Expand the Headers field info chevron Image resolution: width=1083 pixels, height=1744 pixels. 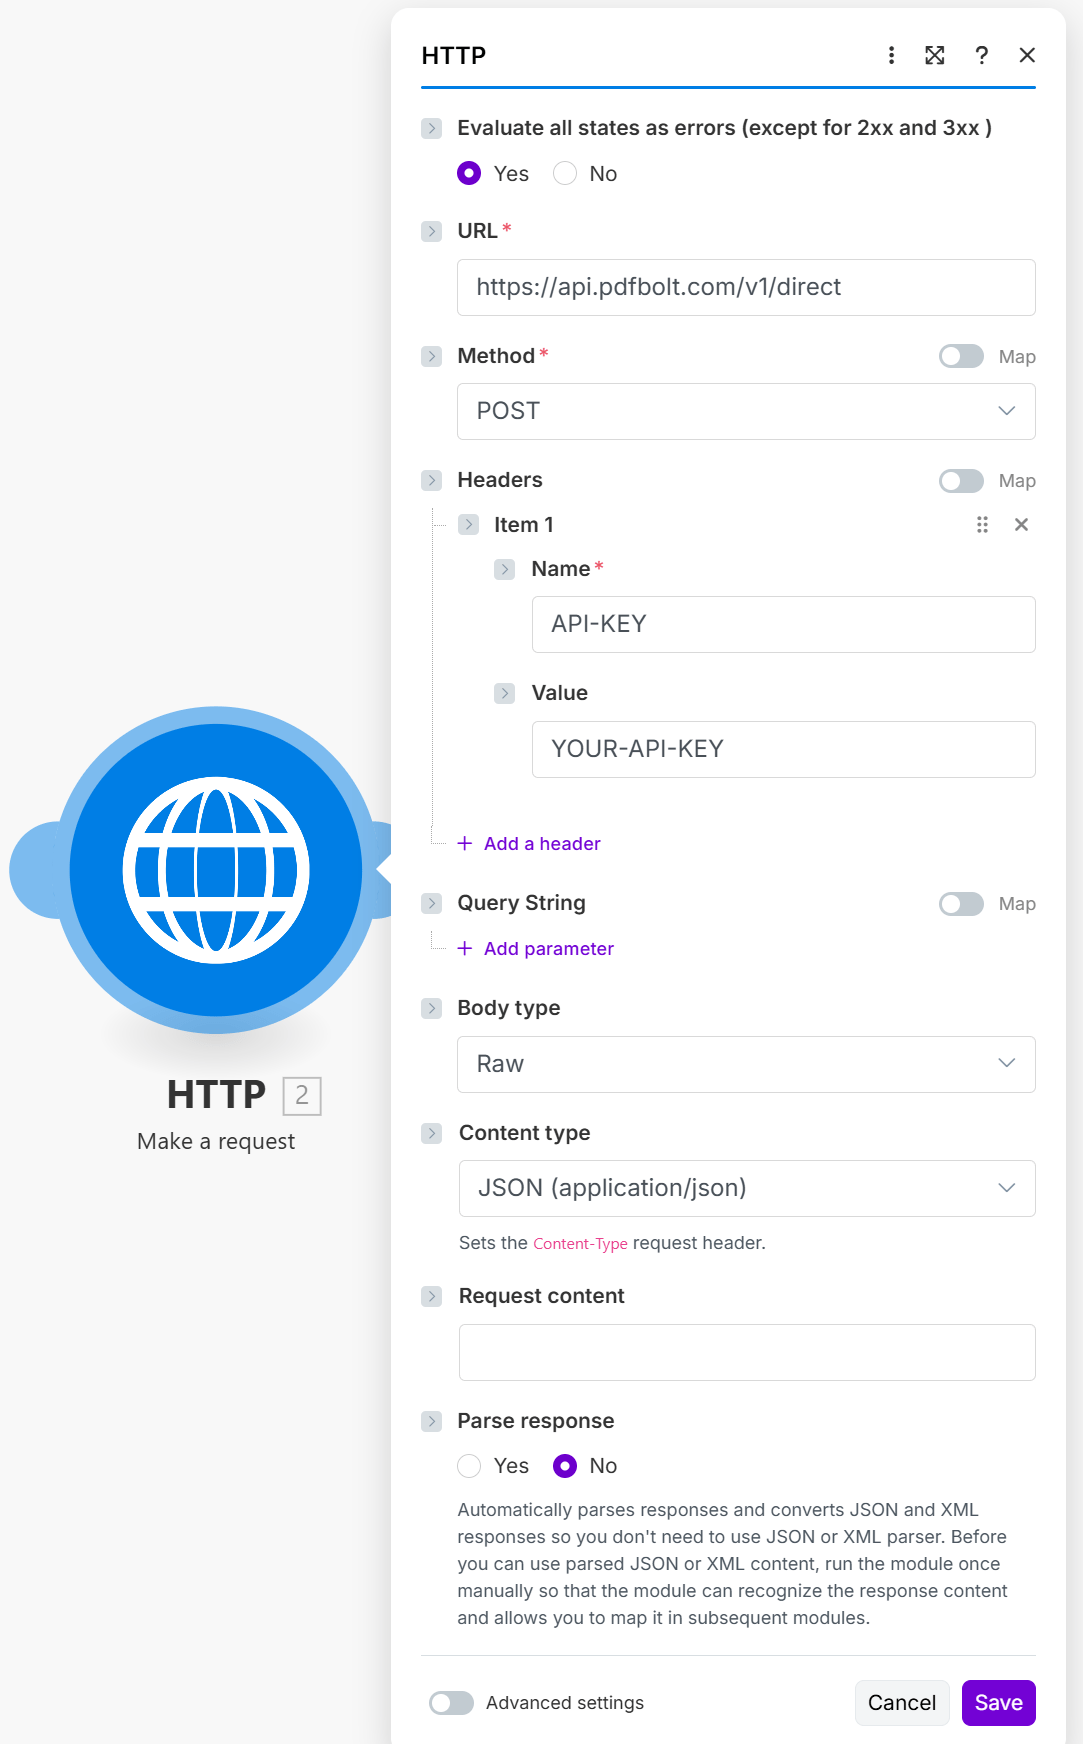[x=431, y=480]
